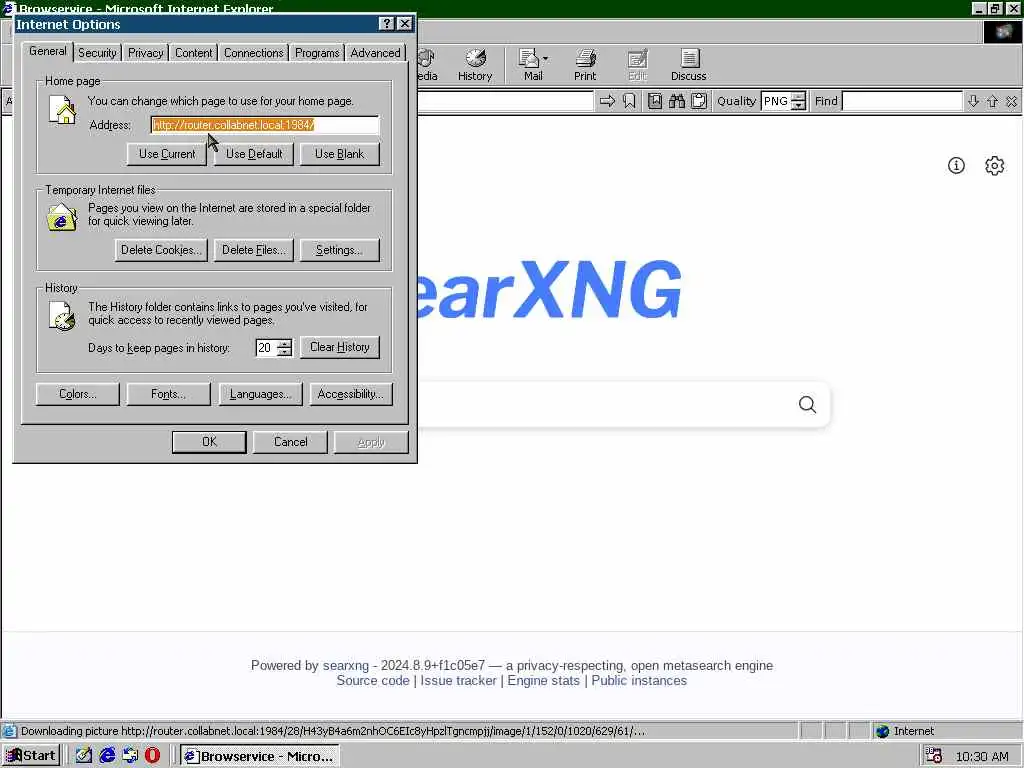1024x768 pixels.
Task: Select the General tab
Action: click(48, 51)
